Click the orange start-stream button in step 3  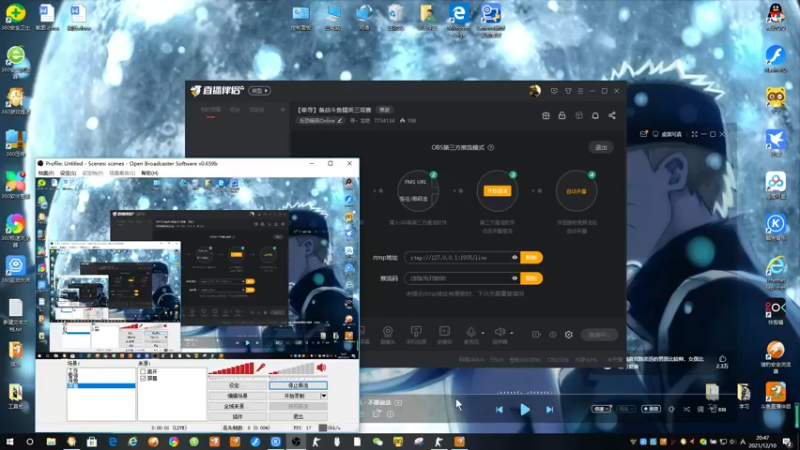click(x=497, y=191)
